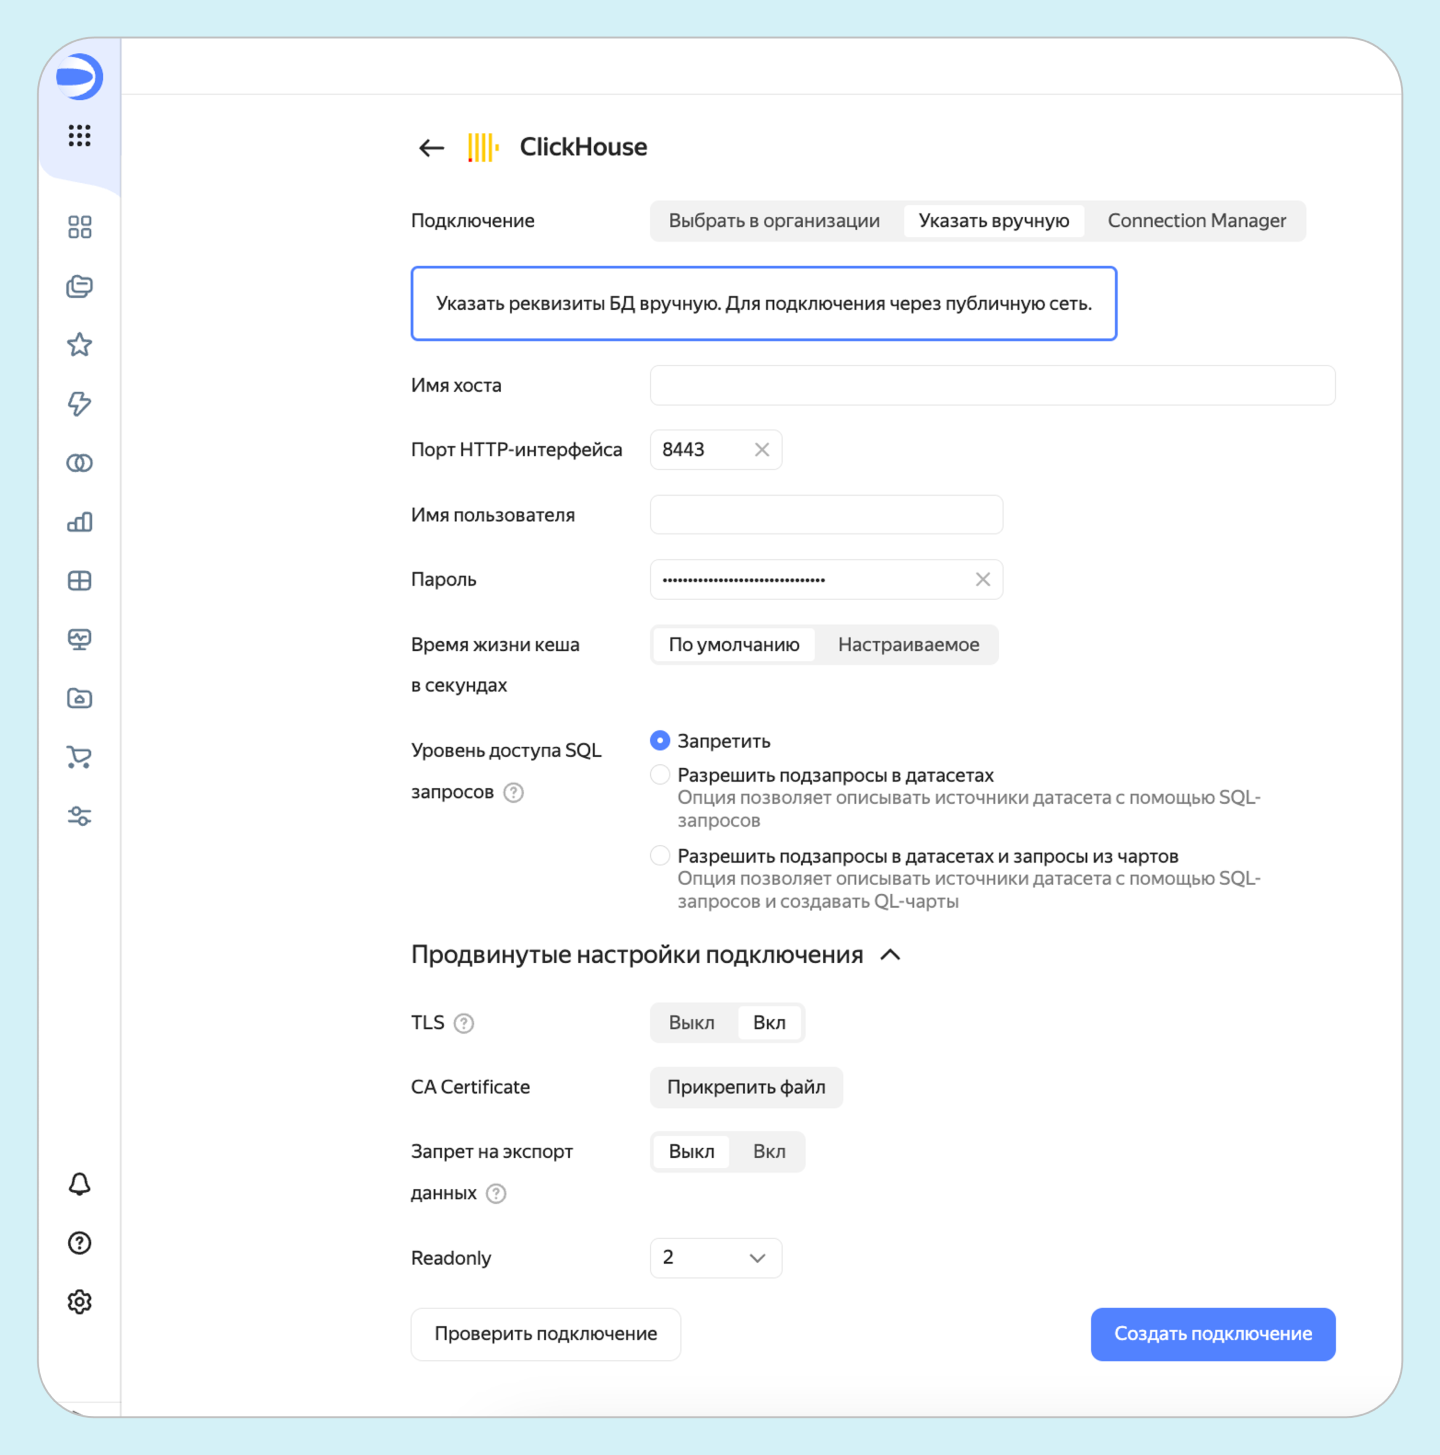
Task: Click the 'Имя хоста' input field
Action: [x=992, y=386]
